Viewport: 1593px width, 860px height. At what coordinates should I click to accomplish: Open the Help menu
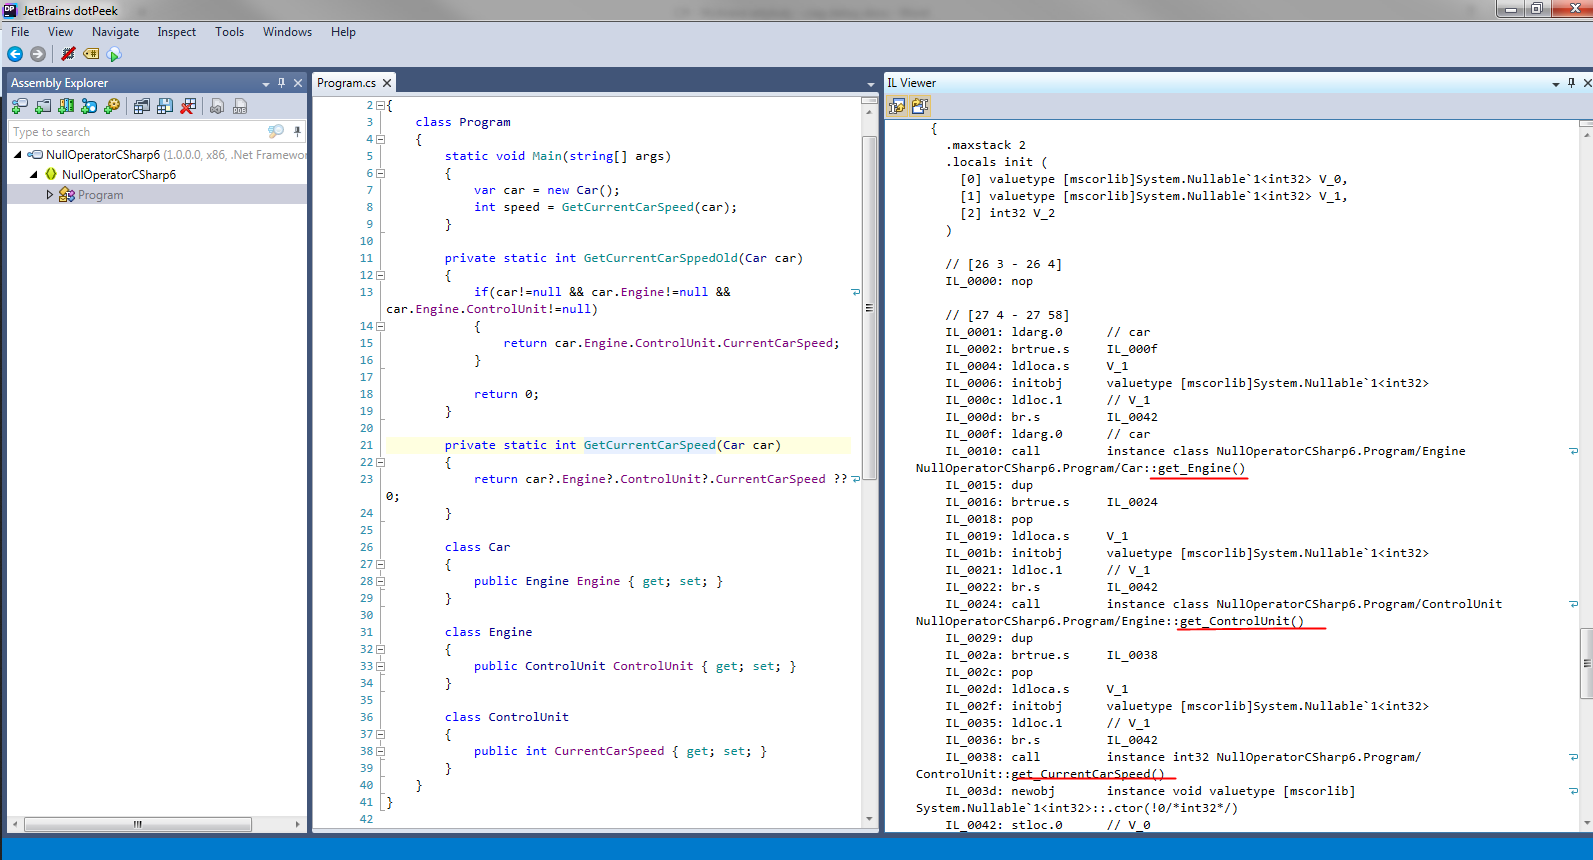[343, 32]
